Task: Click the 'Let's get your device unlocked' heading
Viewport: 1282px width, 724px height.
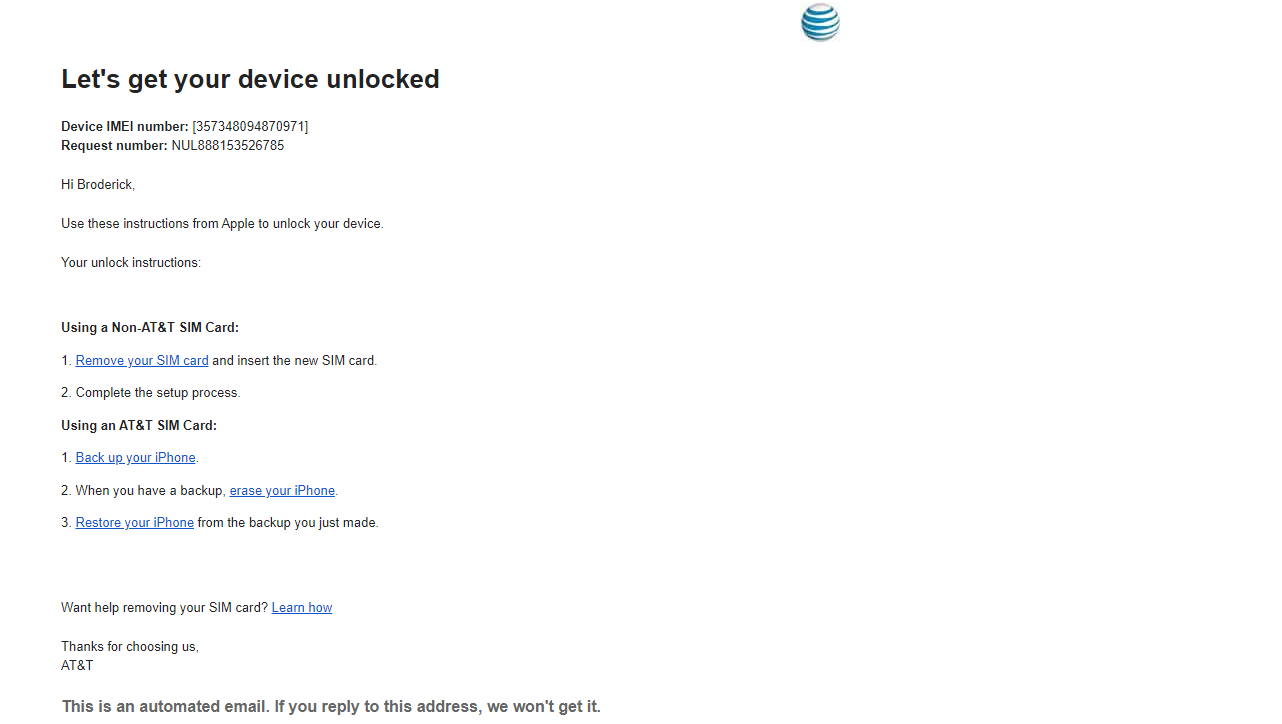Action: tap(250, 80)
